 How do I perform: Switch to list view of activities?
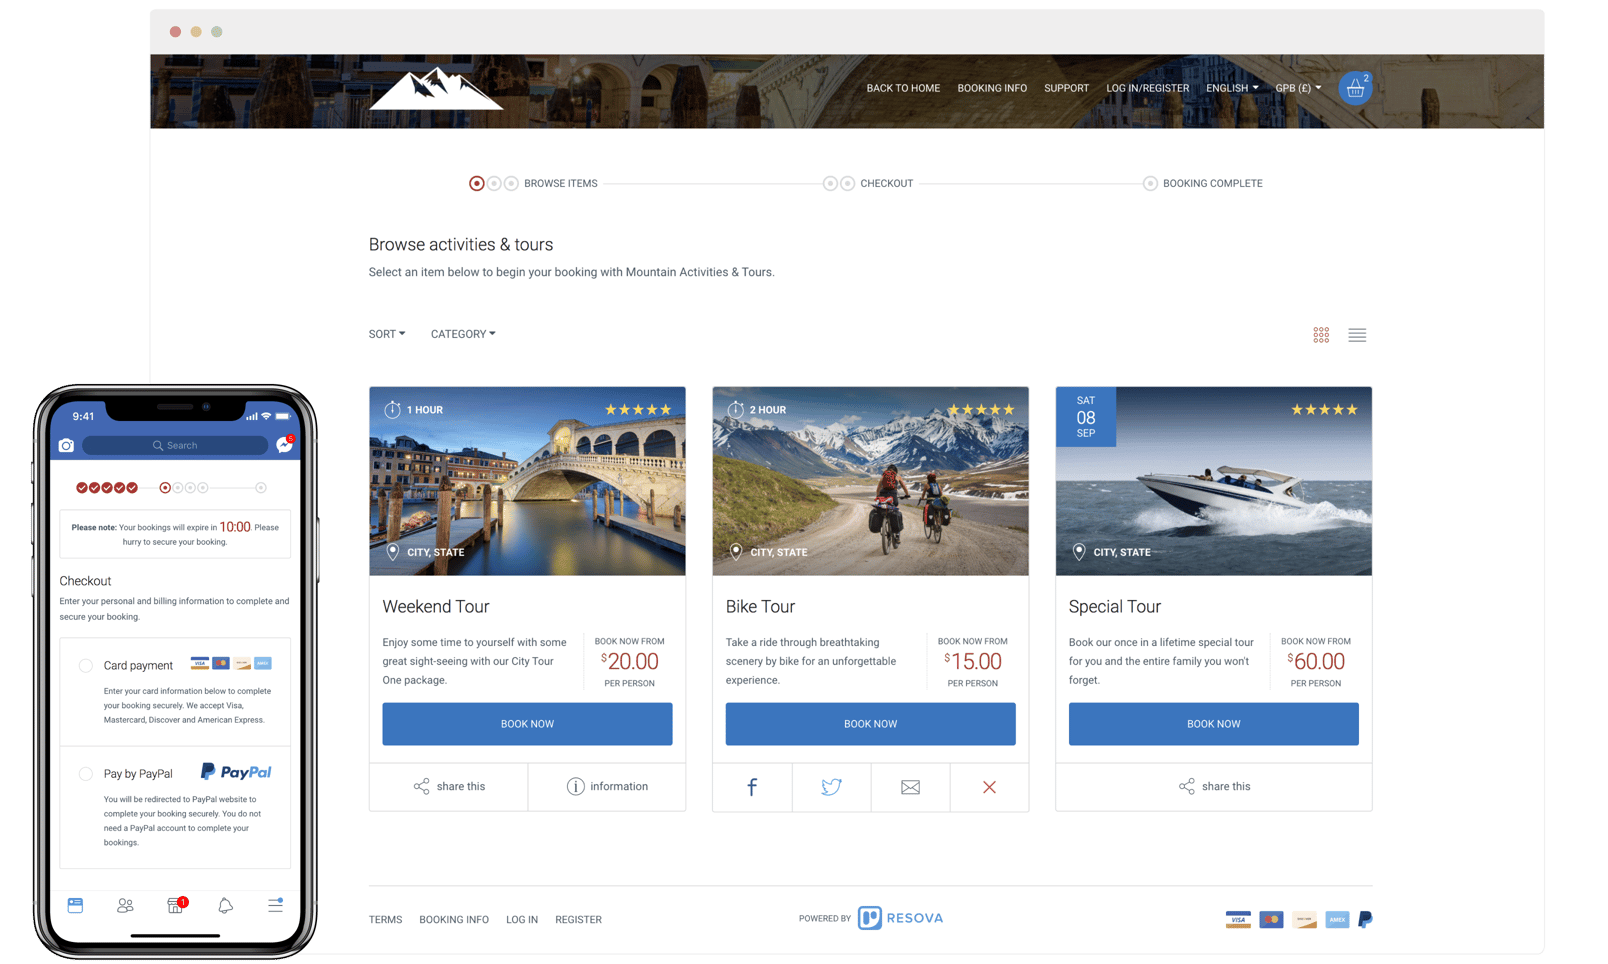1357,335
